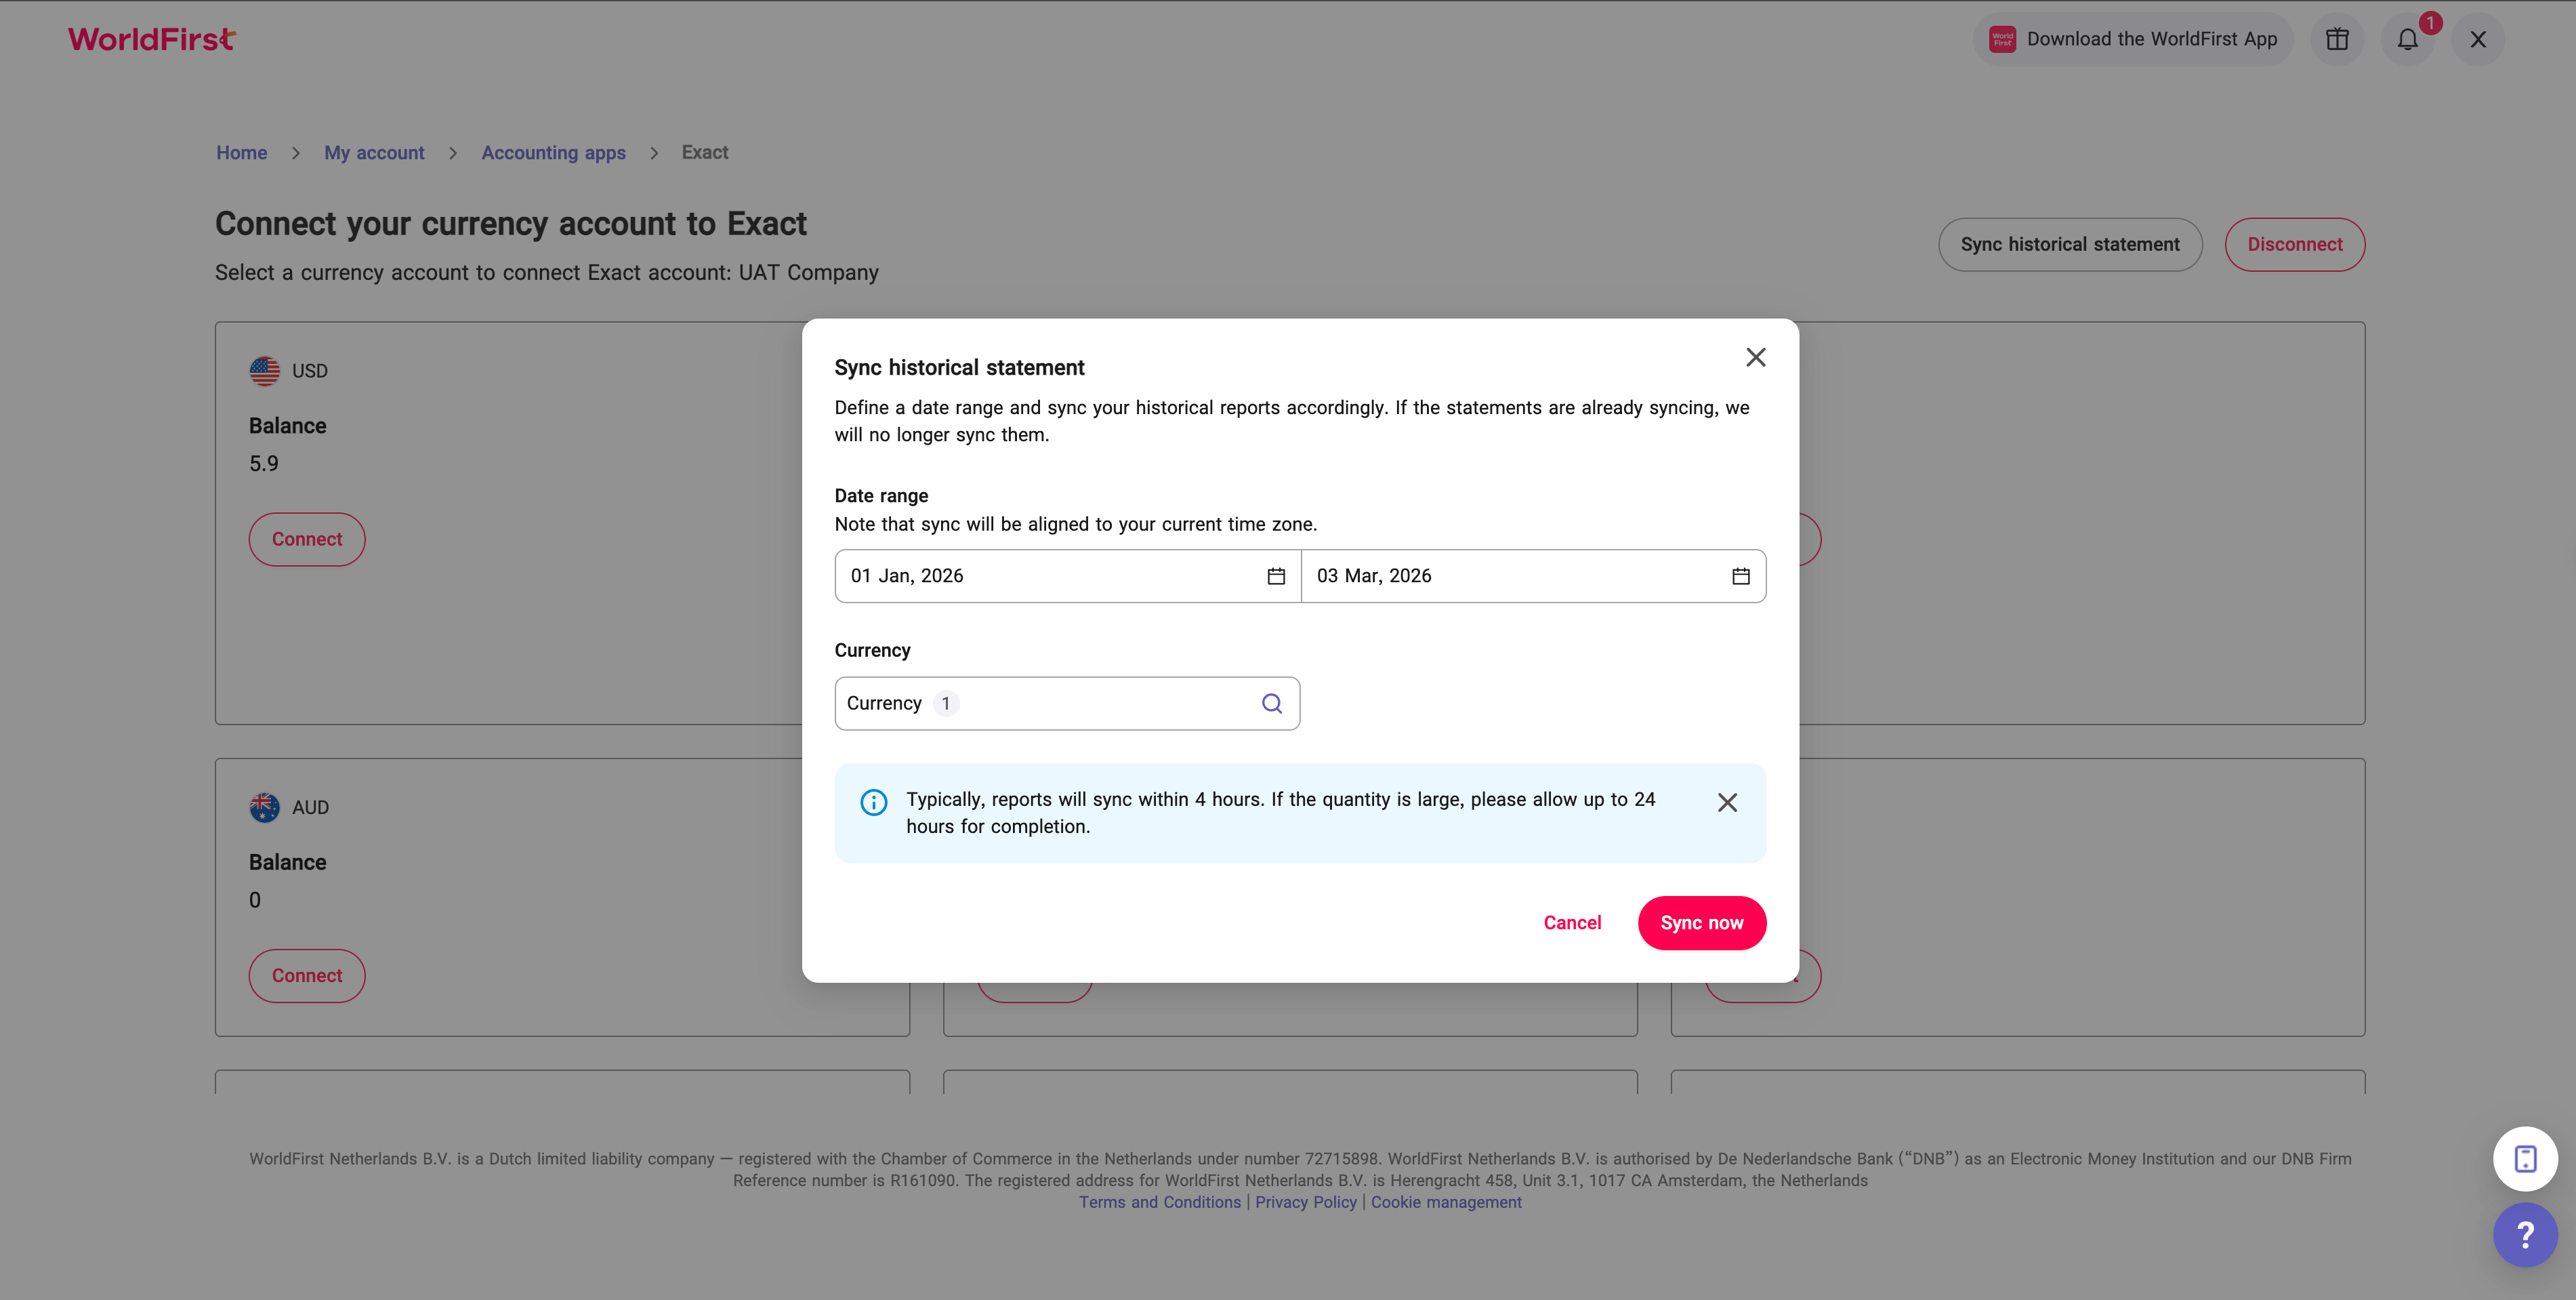Dismiss the sync time info banner
2576x1300 pixels.
(x=1727, y=802)
